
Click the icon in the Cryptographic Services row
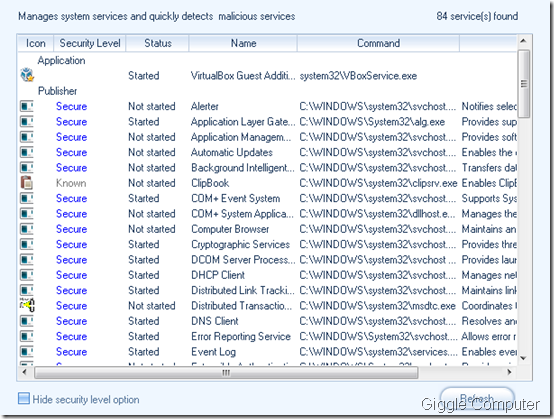coord(26,244)
